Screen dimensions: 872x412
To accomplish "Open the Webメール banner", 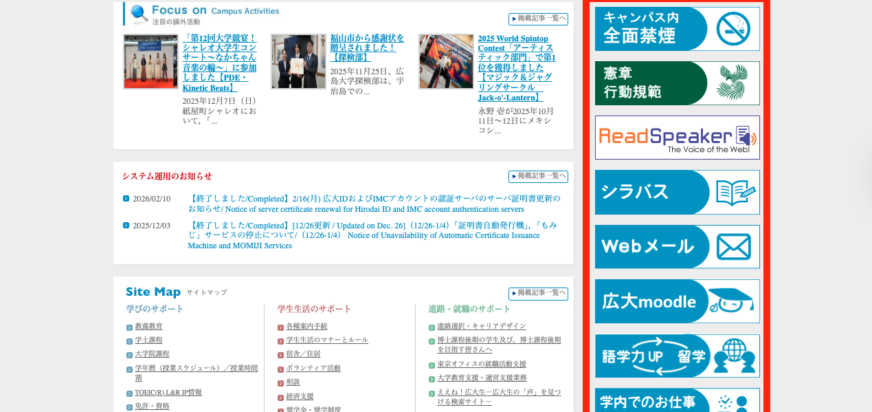I will [677, 246].
